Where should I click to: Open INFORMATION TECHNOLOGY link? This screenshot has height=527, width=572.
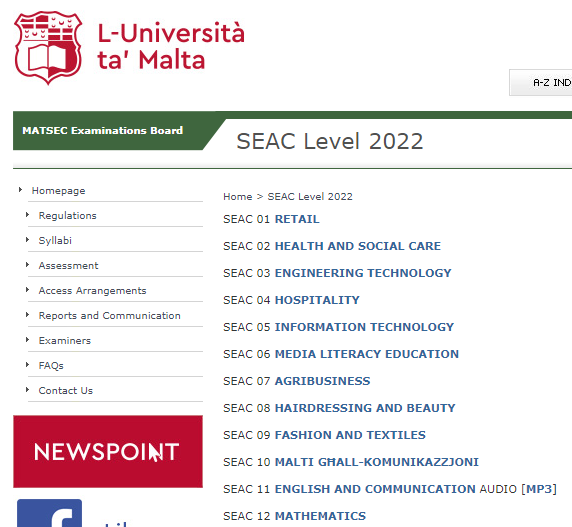click(x=364, y=327)
